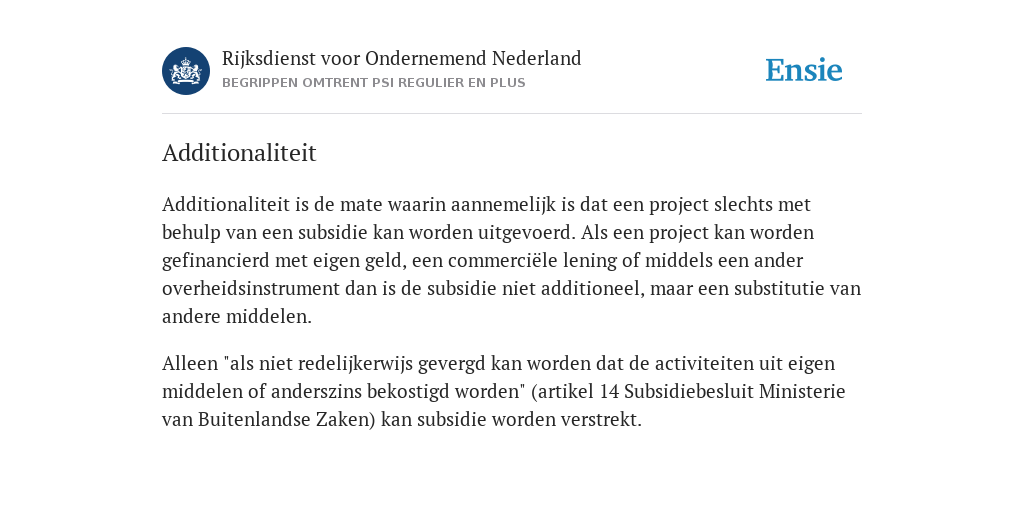Image resolution: width=1024 pixels, height=512 pixels.
Task: Click the closing words andere middelen
Action: point(236,317)
